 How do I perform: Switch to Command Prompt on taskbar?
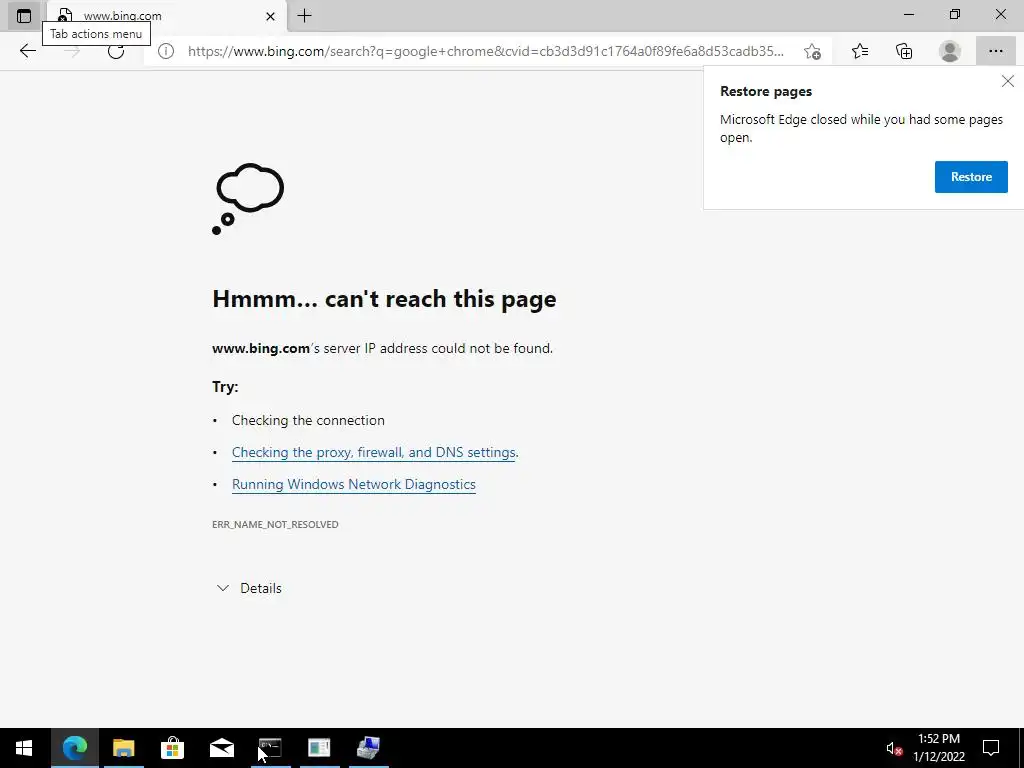[270, 748]
